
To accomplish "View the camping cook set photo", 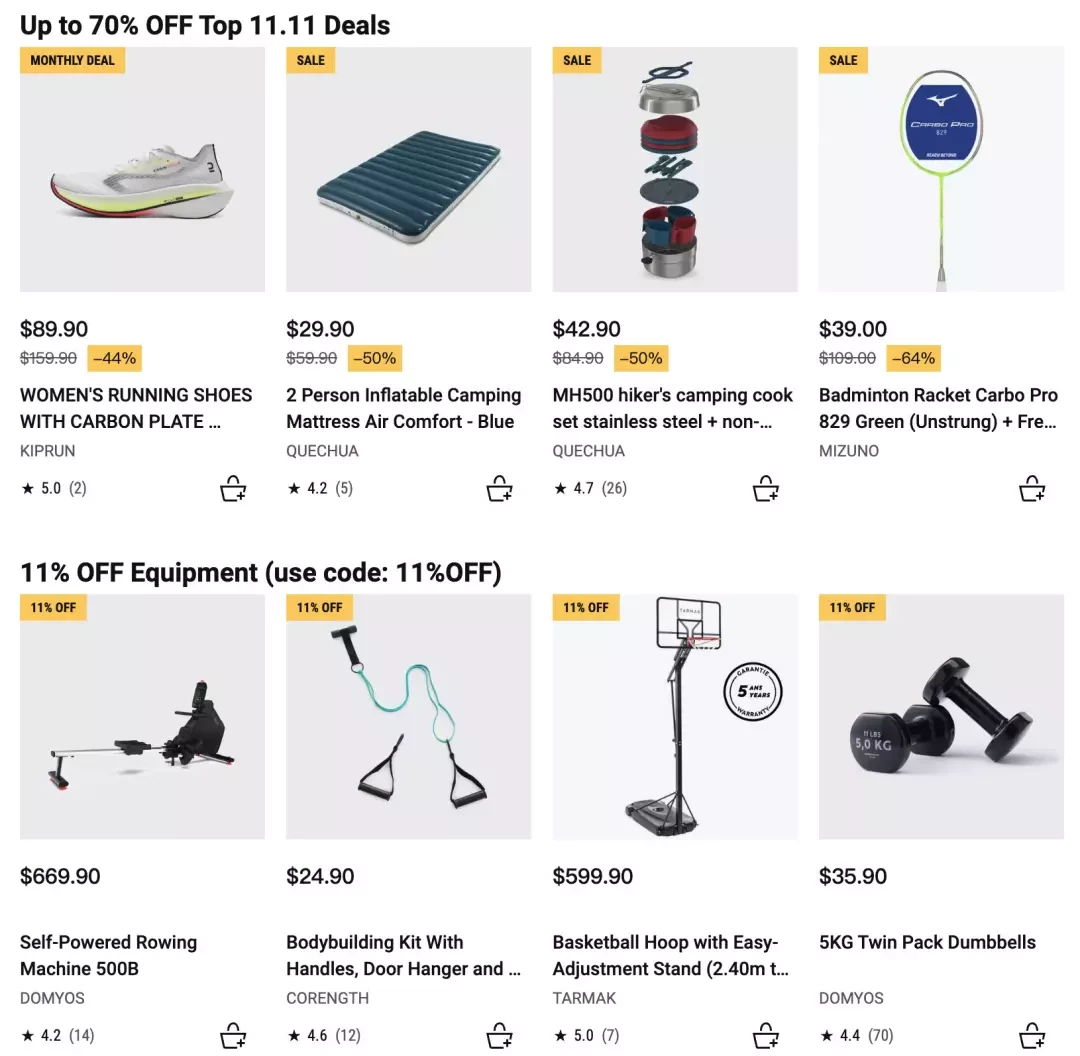I will click(675, 169).
